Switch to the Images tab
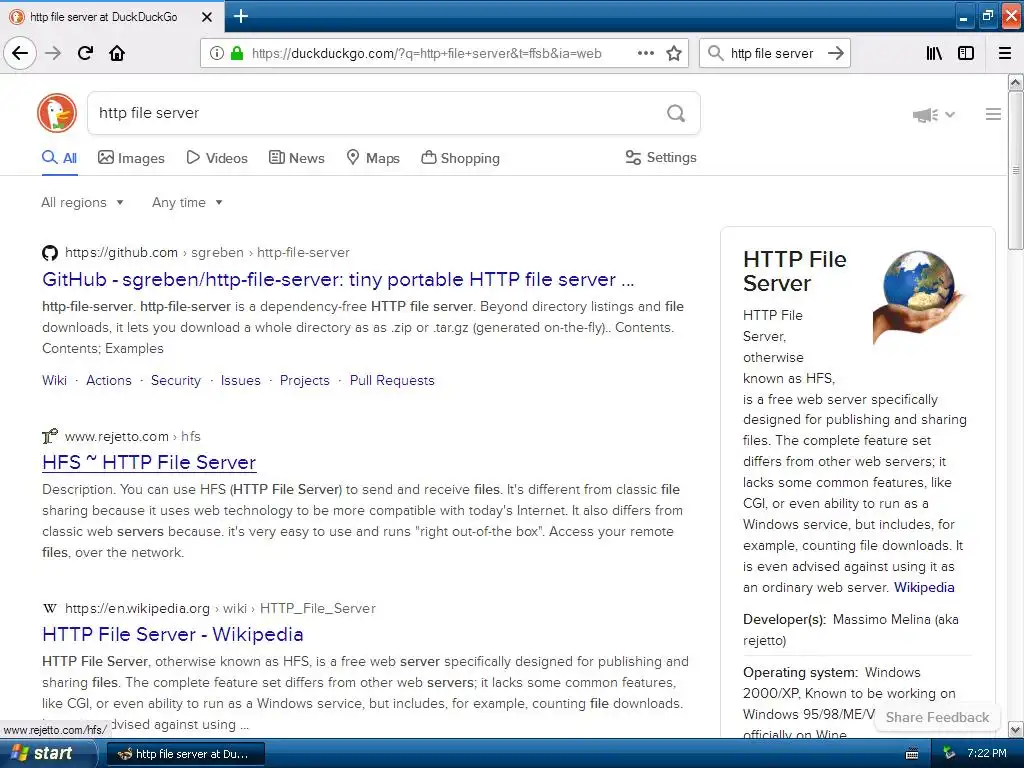The height and width of the screenshot is (768, 1024). [131, 158]
